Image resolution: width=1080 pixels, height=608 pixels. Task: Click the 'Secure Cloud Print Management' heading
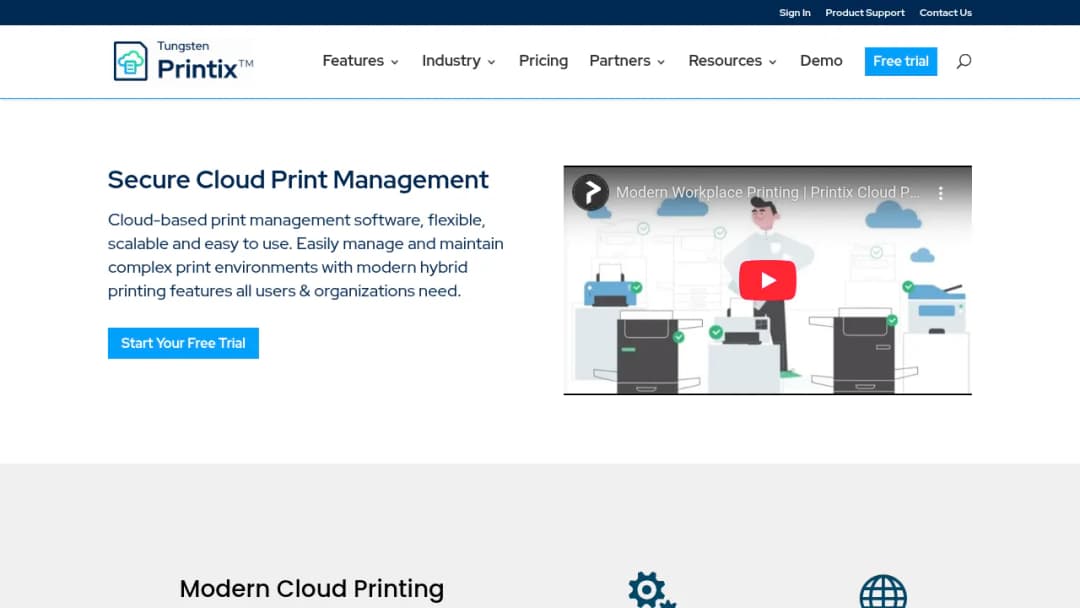(x=298, y=180)
